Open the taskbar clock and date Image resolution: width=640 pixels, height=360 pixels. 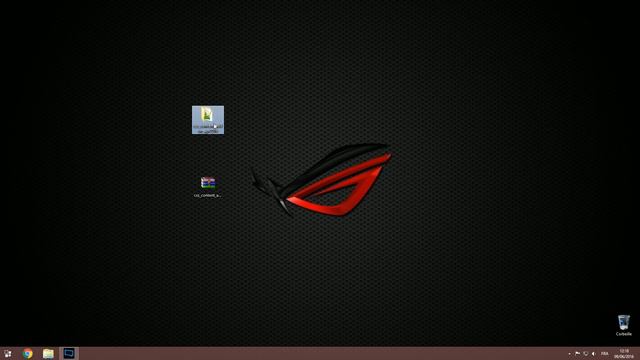click(624, 353)
